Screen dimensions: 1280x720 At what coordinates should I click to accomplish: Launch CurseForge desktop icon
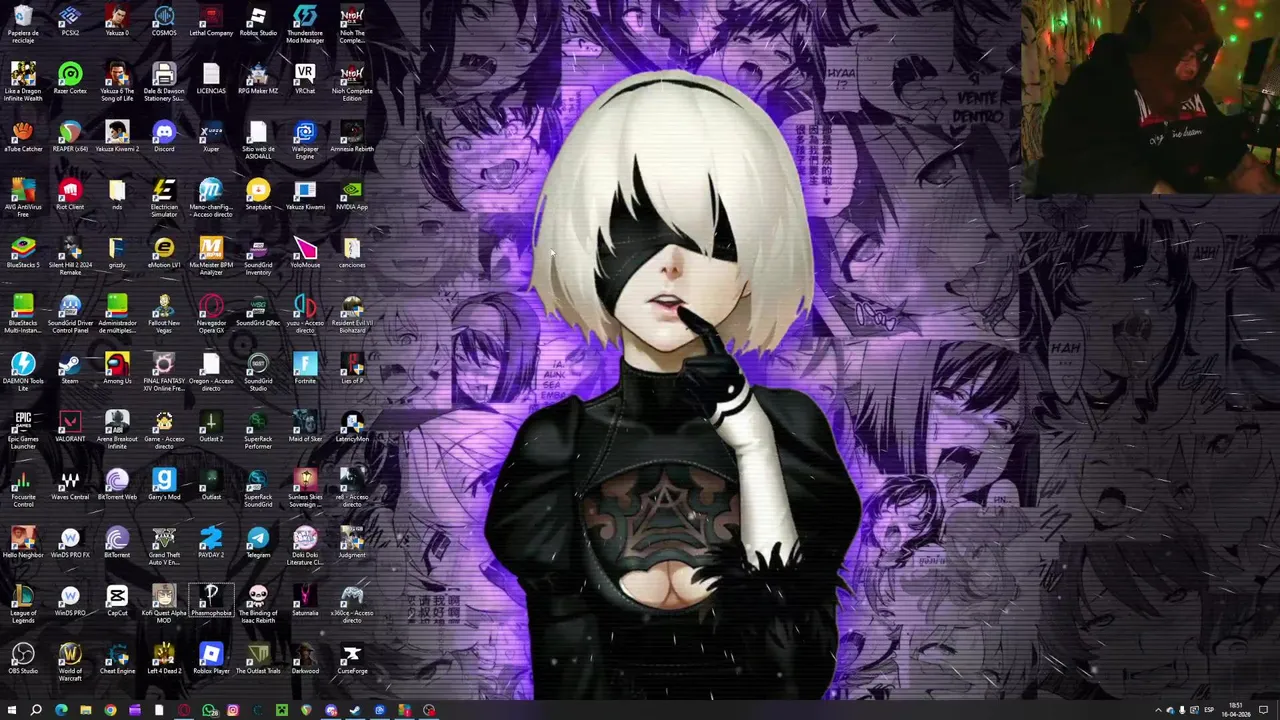click(352, 659)
